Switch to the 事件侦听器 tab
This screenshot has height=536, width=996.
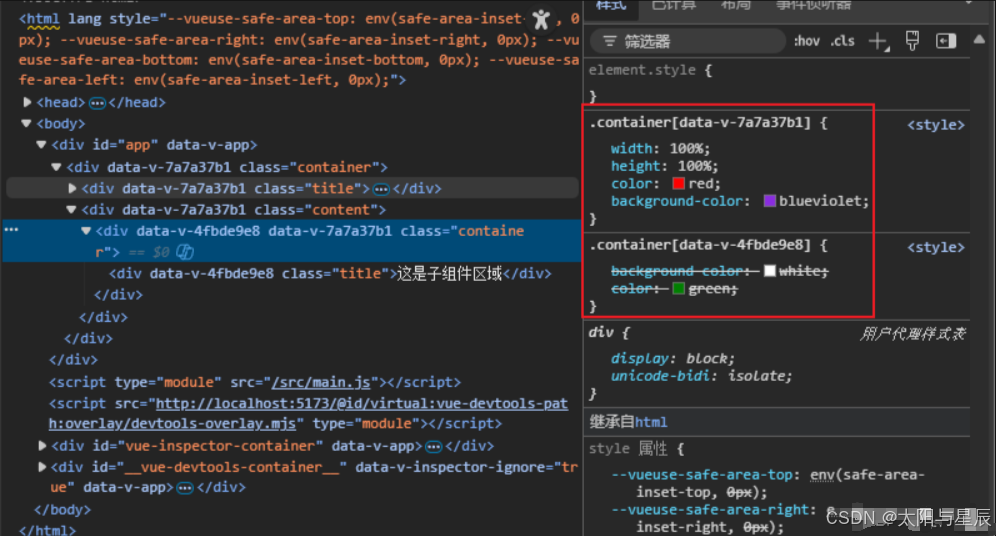pos(814,5)
